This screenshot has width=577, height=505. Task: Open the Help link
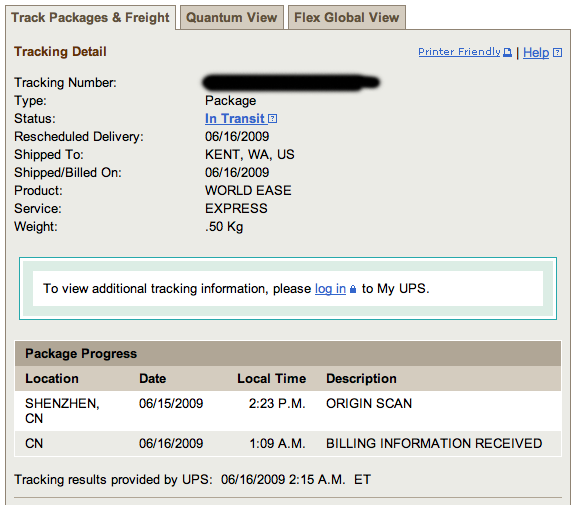coord(536,53)
